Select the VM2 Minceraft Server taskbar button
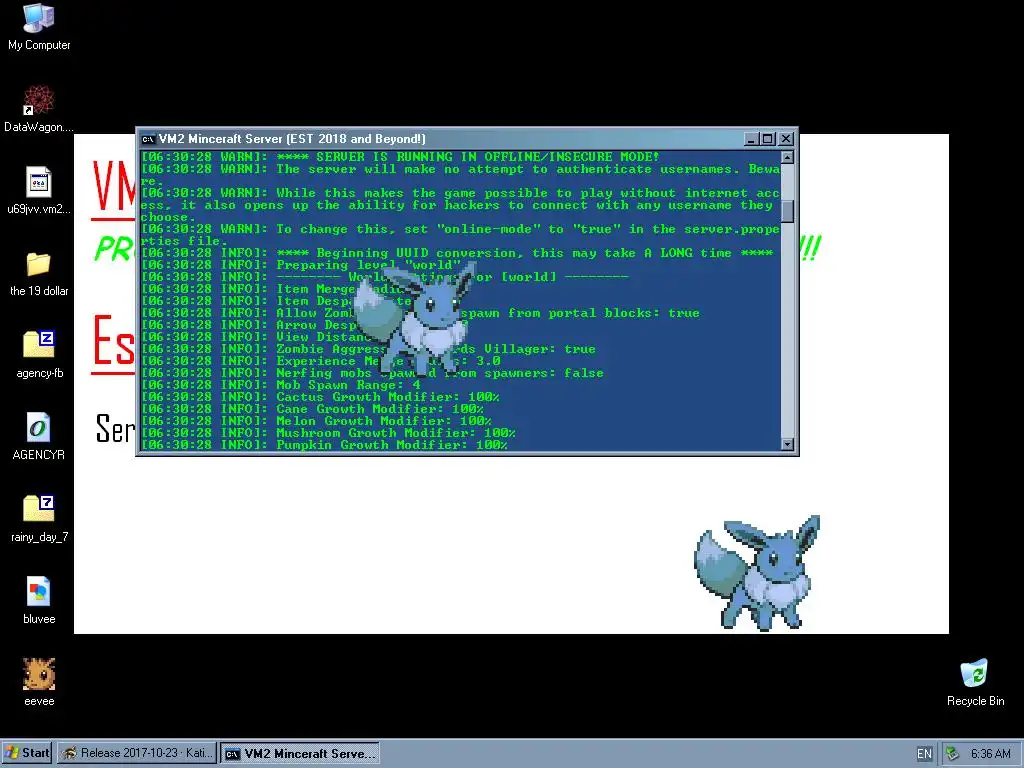 coord(300,753)
